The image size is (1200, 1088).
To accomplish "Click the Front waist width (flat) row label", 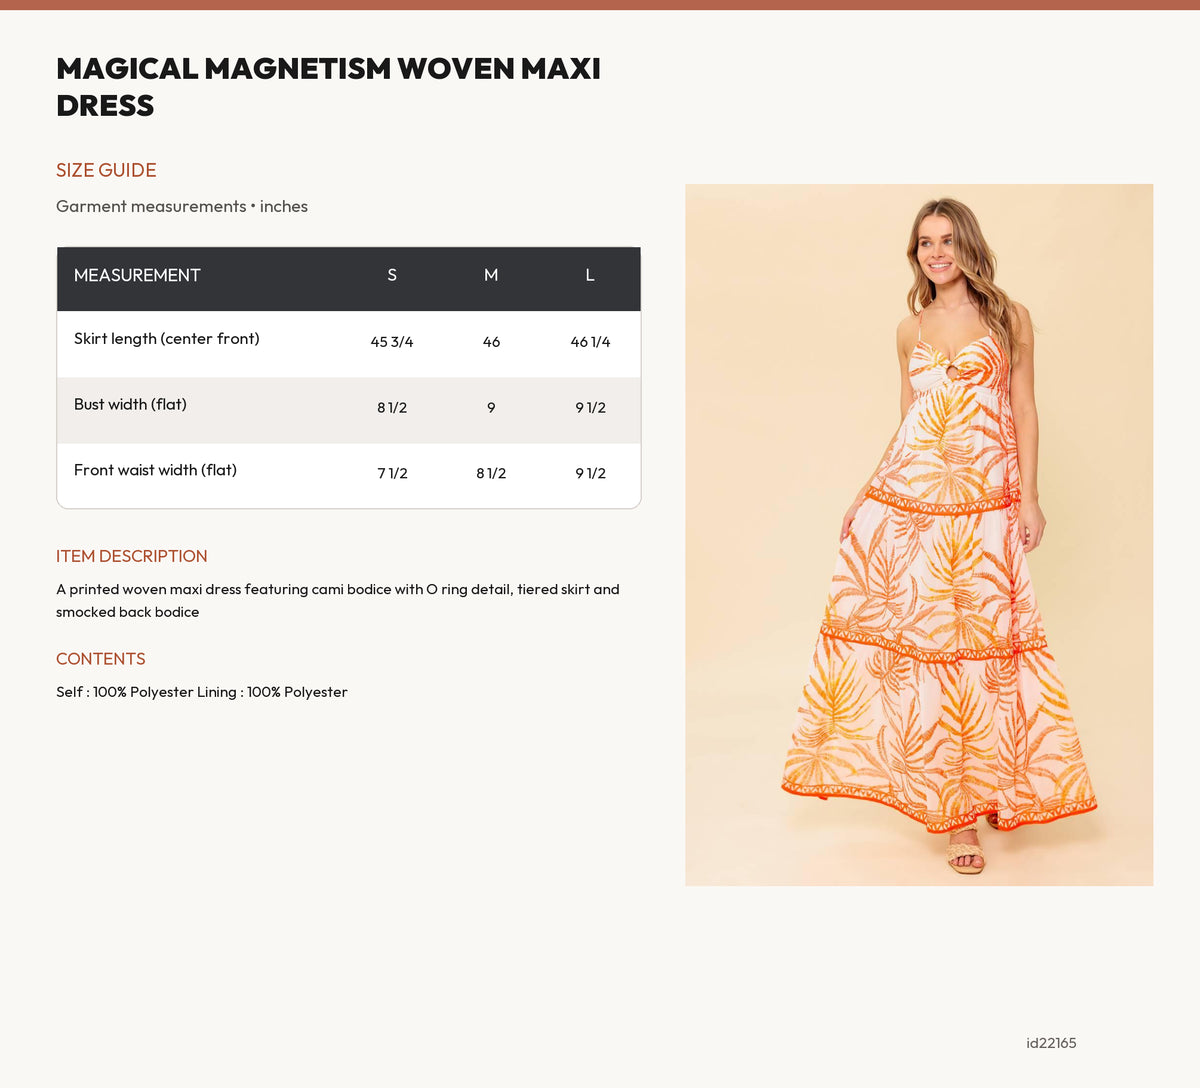I will 155,470.
